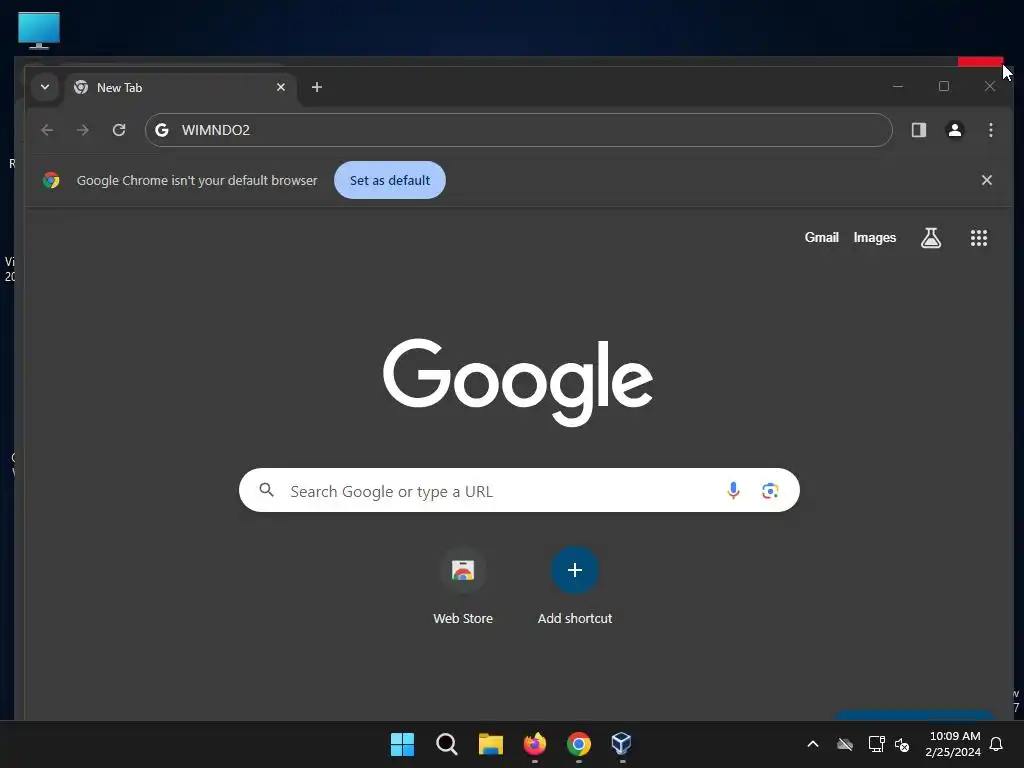Go back with the back arrow
Image resolution: width=1024 pixels, height=768 pixels.
click(47, 130)
